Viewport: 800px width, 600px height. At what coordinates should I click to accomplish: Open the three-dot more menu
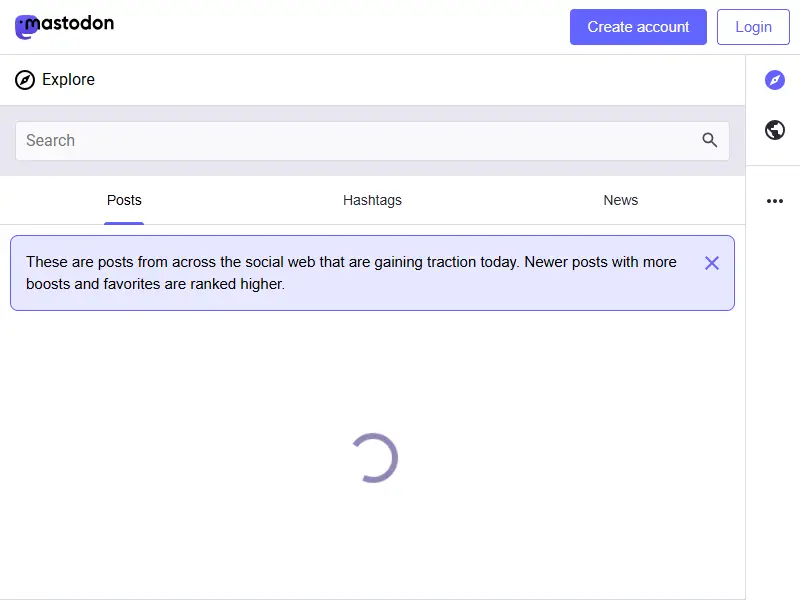pyautogui.click(x=774, y=201)
